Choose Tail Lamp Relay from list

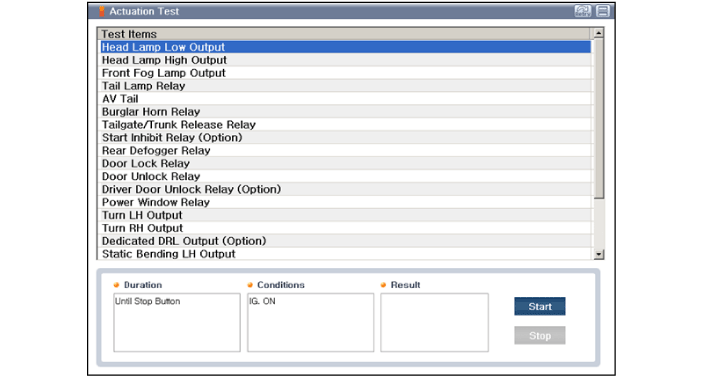(x=345, y=86)
